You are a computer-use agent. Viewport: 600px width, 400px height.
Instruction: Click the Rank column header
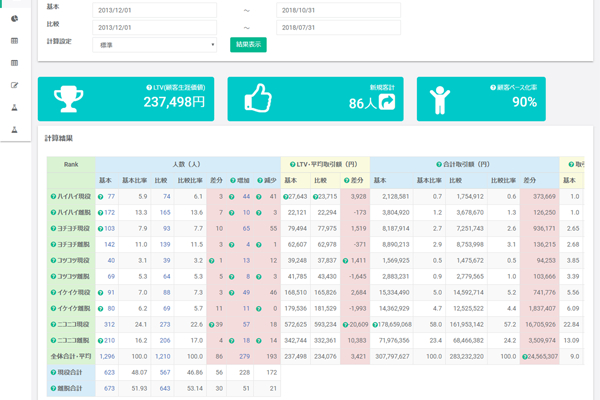coord(71,163)
